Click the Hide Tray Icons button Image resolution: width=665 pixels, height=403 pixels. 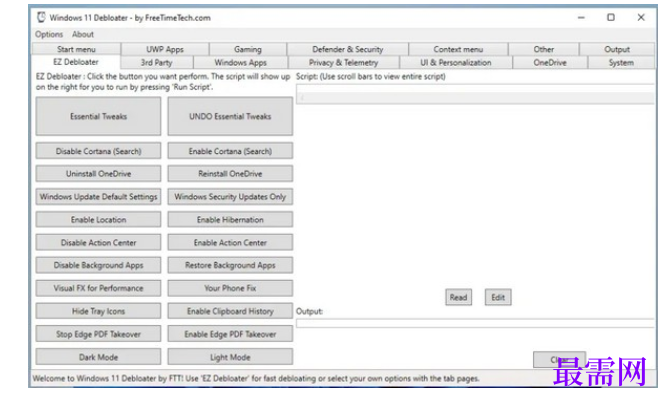[98, 311]
